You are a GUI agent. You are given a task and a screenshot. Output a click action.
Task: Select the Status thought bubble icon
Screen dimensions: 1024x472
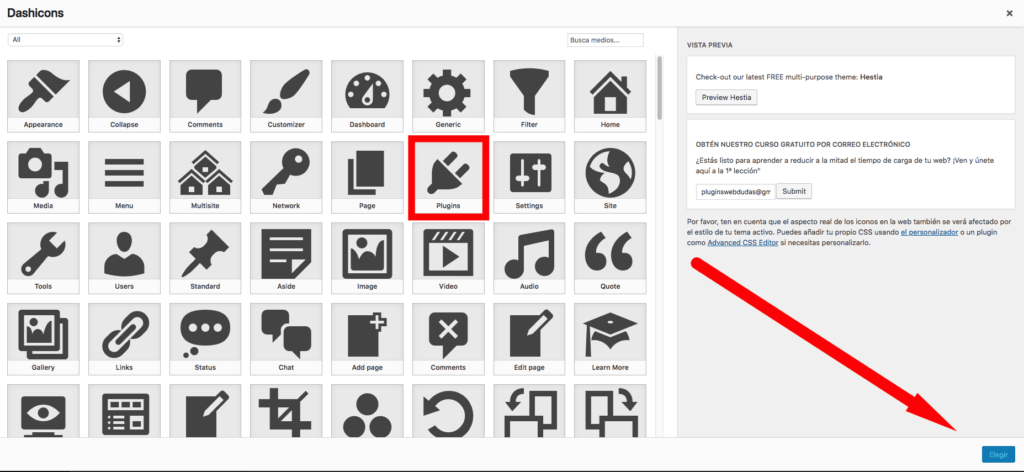(x=205, y=339)
